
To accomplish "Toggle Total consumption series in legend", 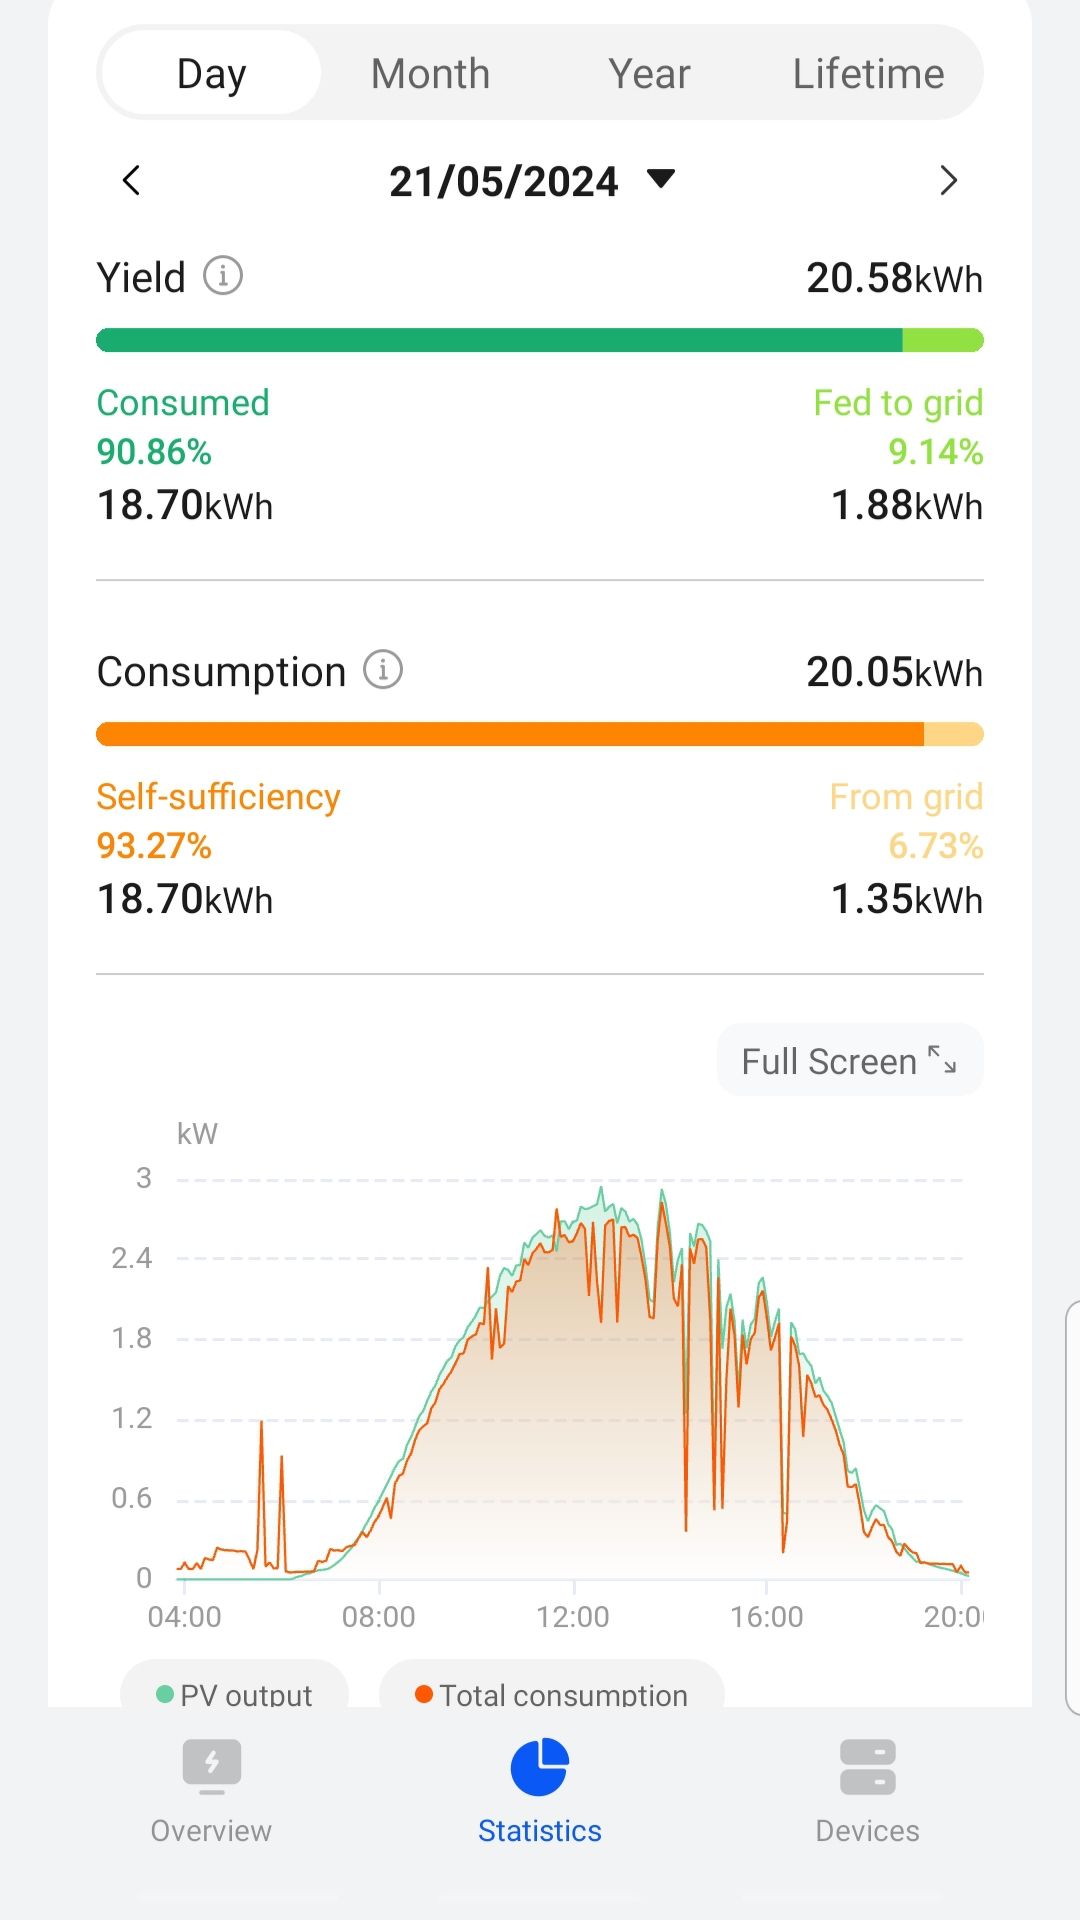I will click(x=552, y=1694).
